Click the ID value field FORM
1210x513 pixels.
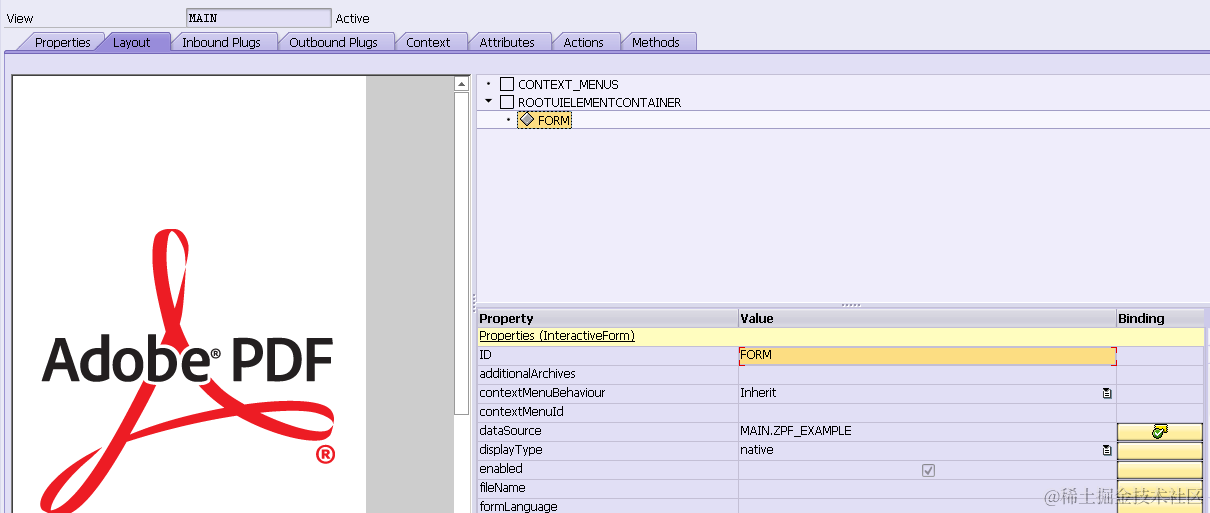(x=927, y=355)
